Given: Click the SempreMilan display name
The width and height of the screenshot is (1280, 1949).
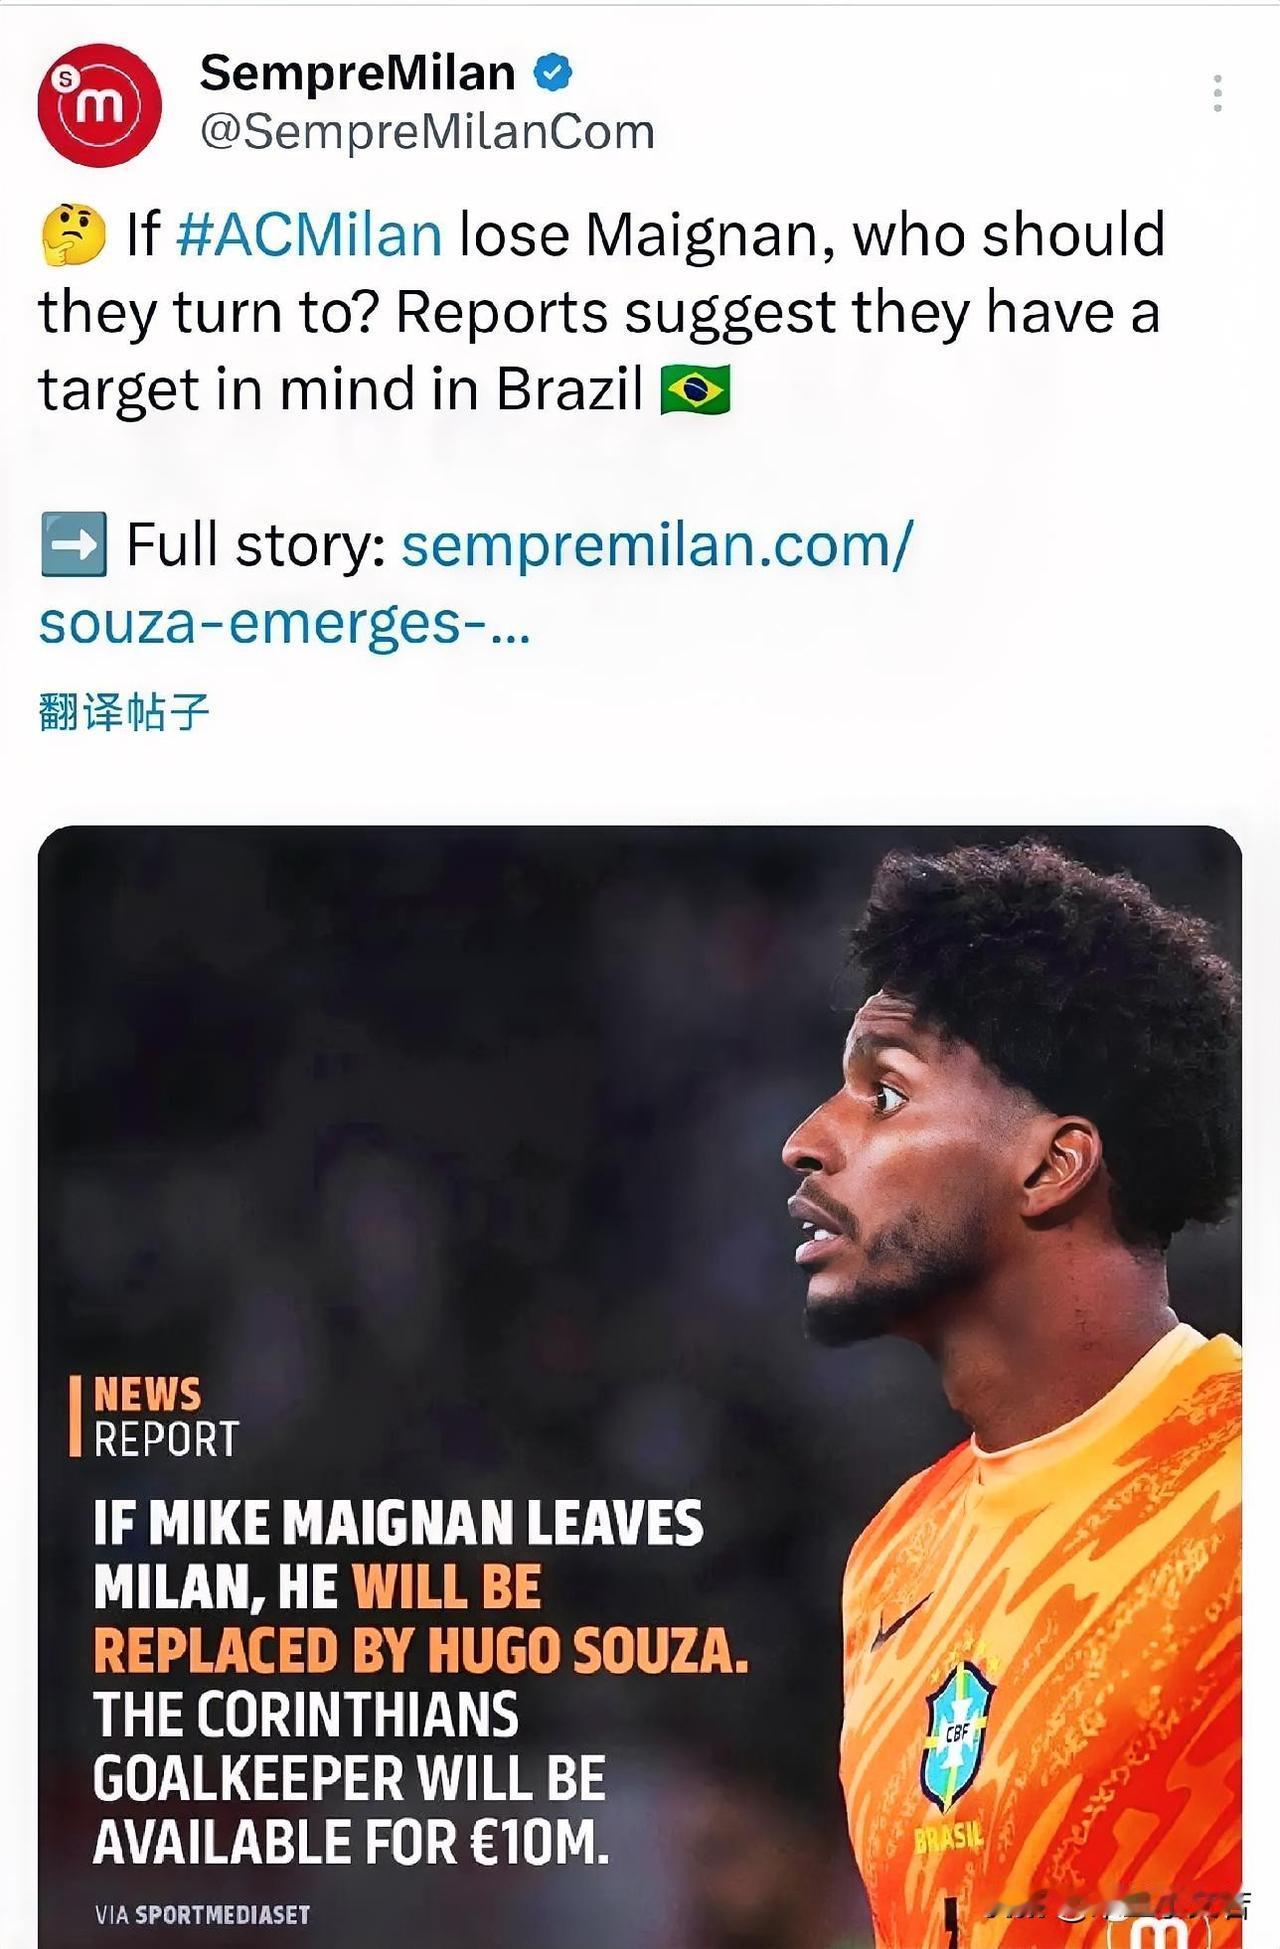Looking at the screenshot, I should [x=357, y=73].
